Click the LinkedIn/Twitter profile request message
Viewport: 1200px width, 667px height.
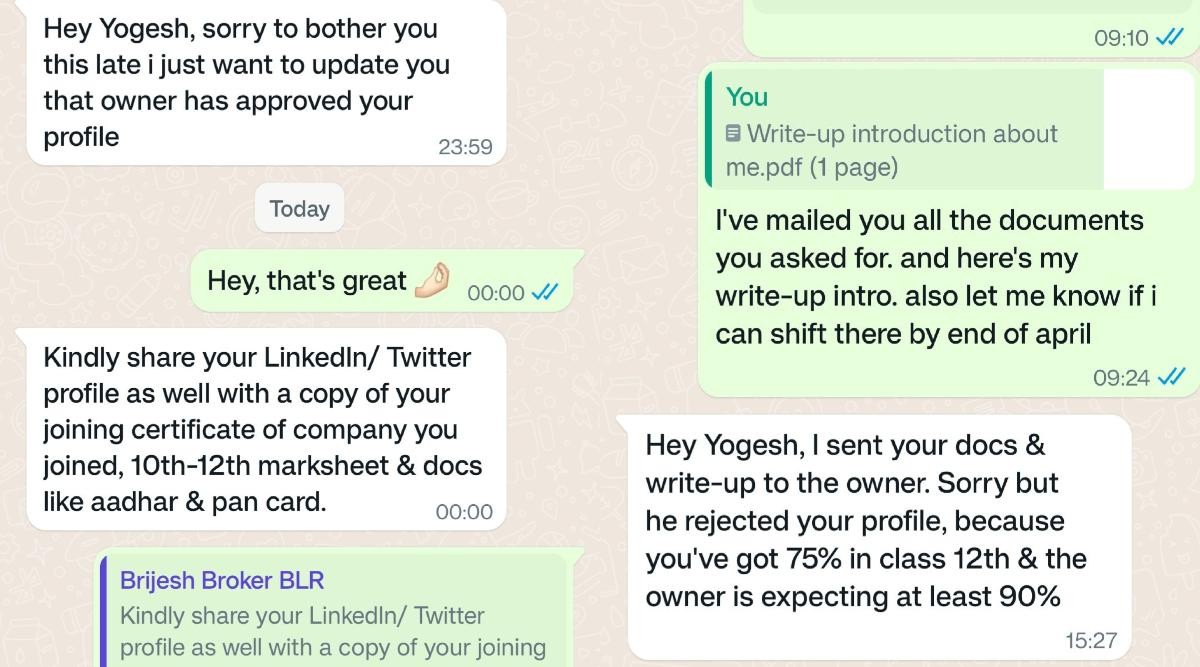(x=262, y=429)
